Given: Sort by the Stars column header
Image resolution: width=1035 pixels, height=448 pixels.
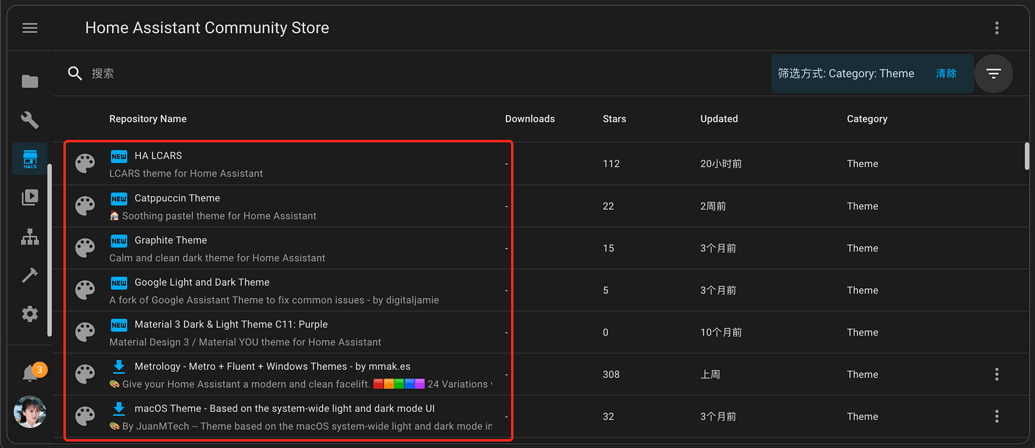Looking at the screenshot, I should pos(614,119).
